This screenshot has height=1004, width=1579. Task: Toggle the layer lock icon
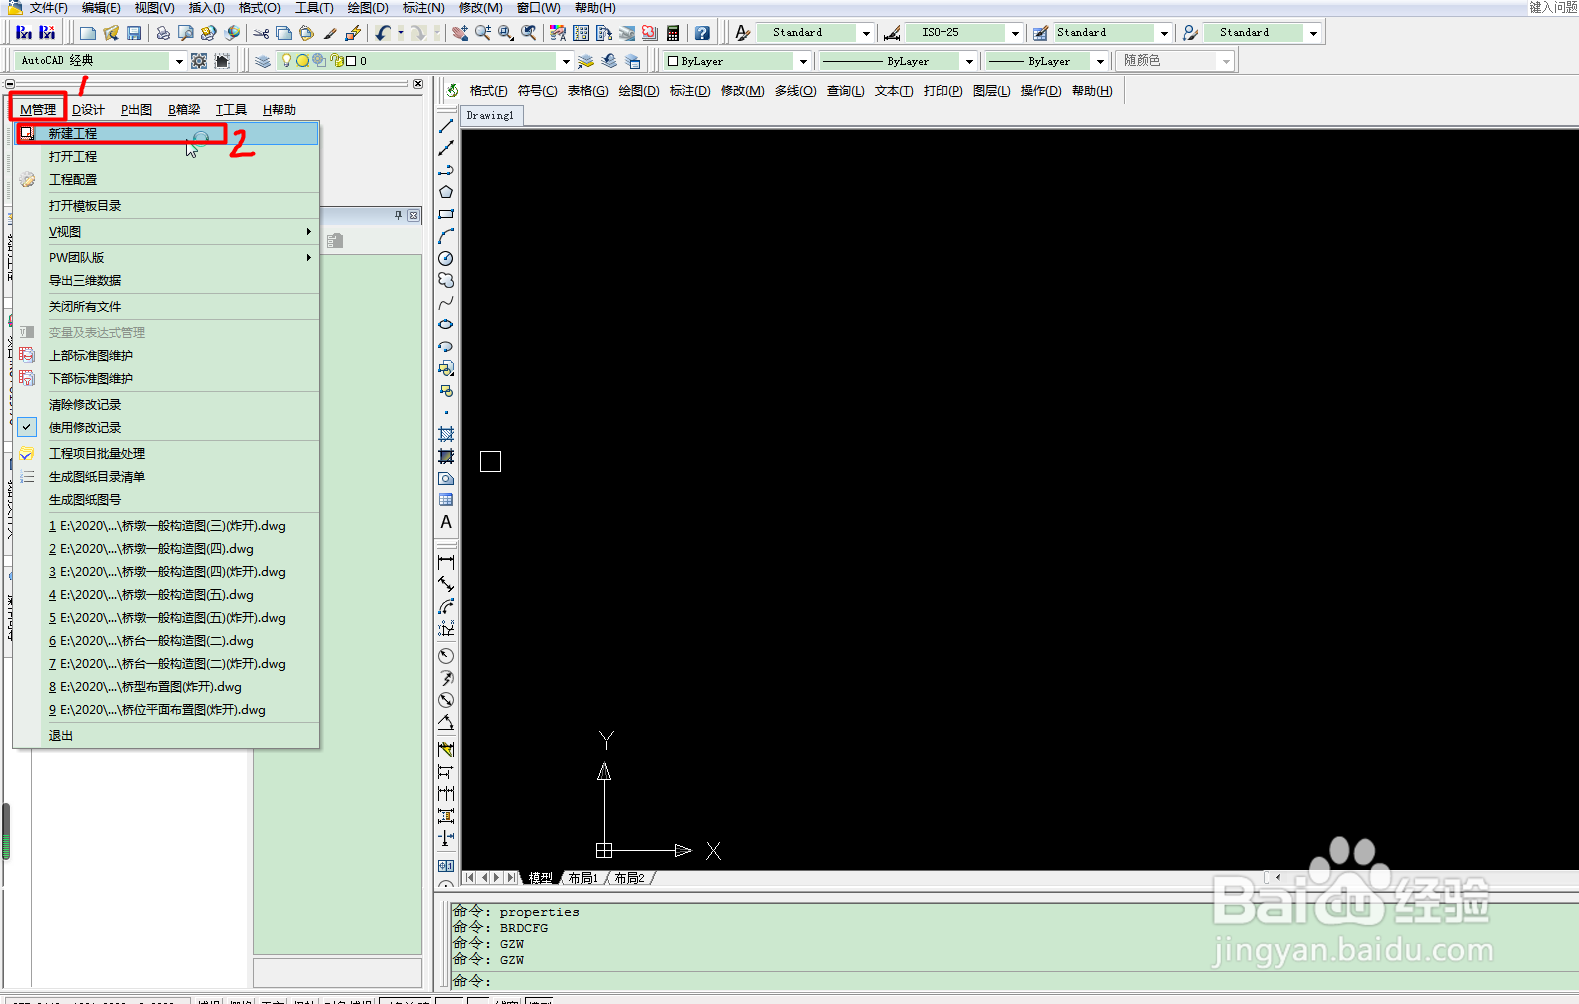point(336,61)
